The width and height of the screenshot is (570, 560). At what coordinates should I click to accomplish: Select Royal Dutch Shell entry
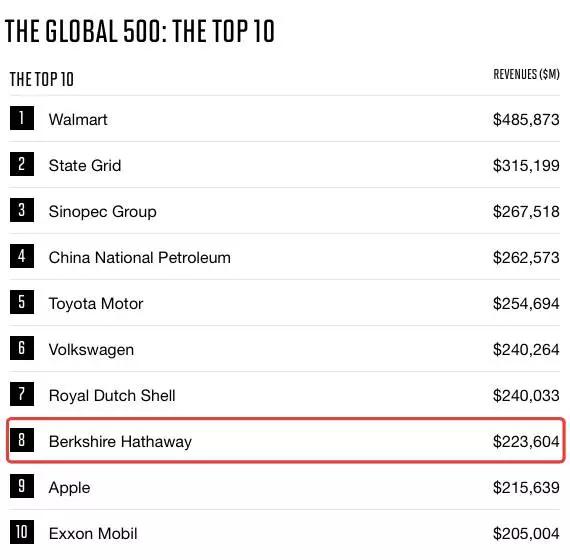click(x=112, y=396)
